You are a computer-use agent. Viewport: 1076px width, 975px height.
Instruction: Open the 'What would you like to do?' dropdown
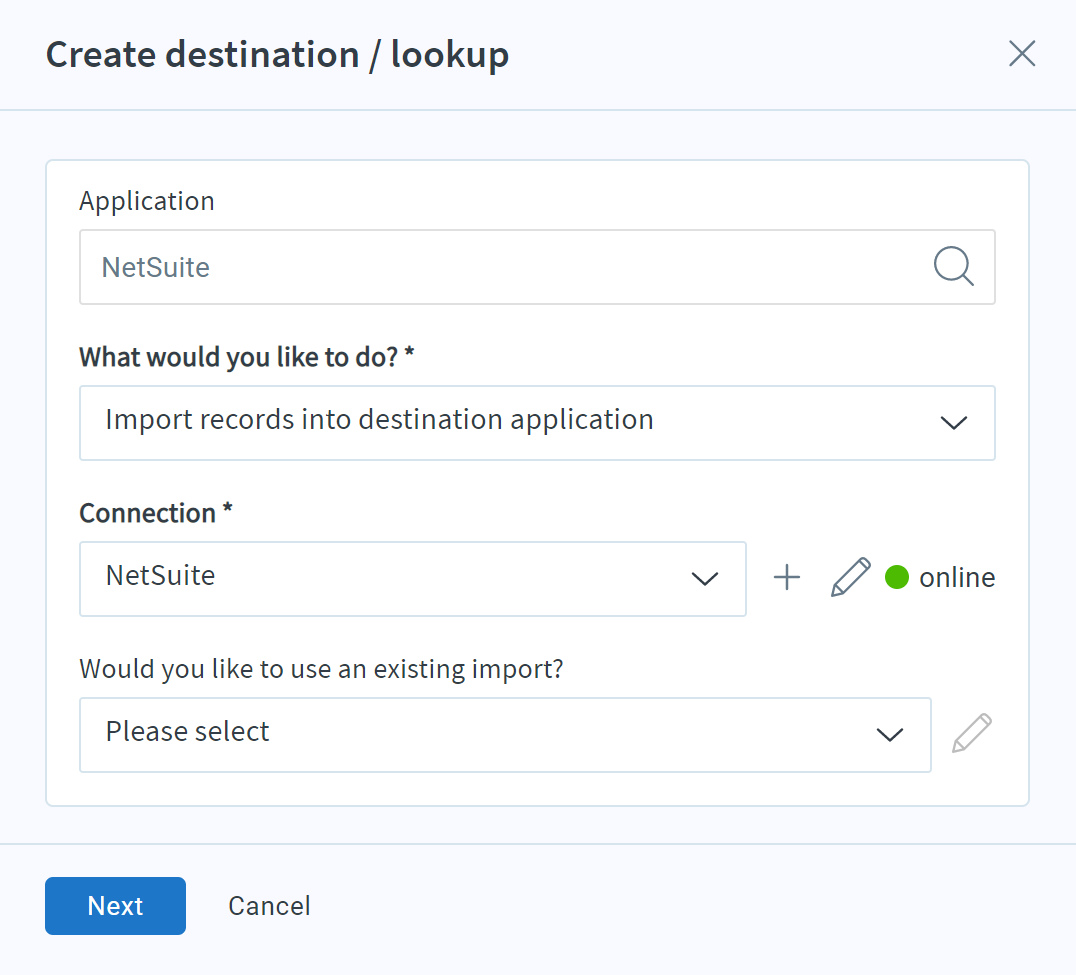pos(537,423)
